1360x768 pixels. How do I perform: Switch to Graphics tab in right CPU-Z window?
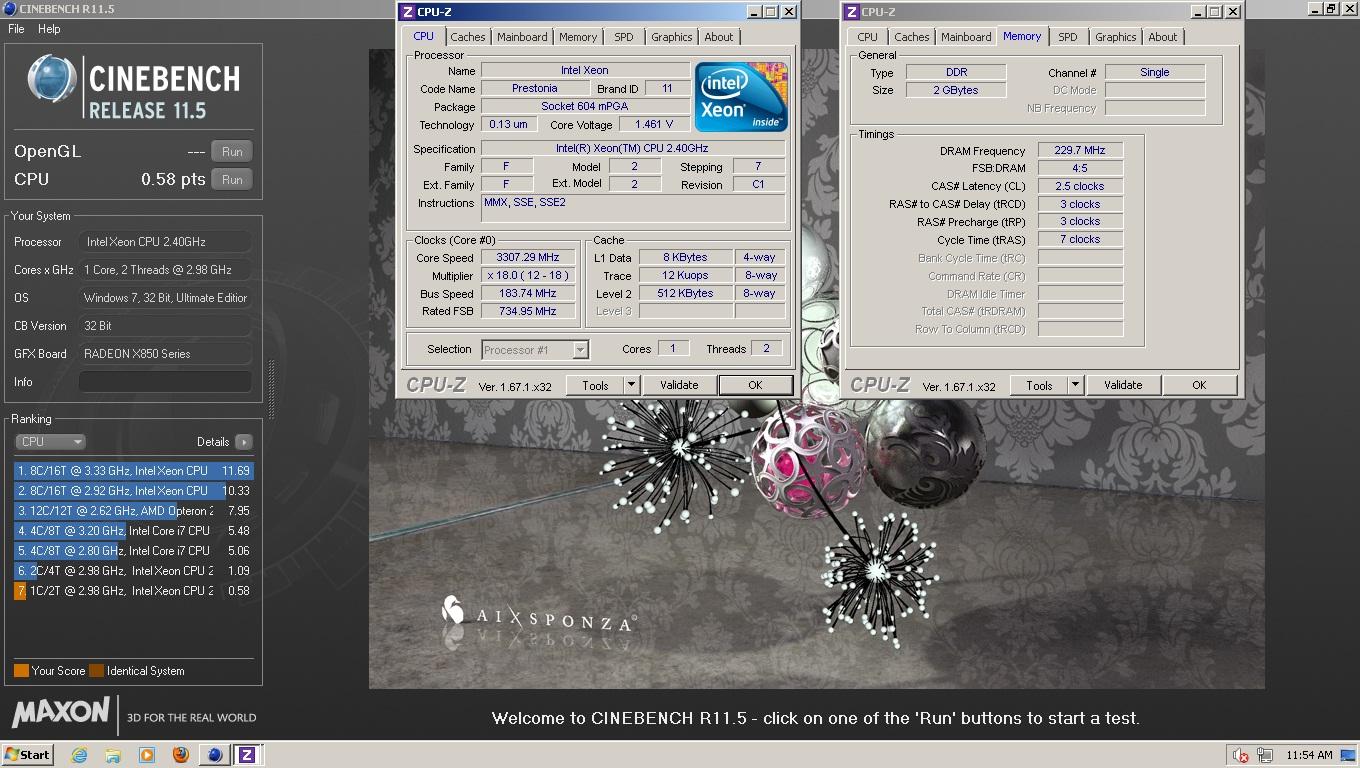click(x=1115, y=37)
